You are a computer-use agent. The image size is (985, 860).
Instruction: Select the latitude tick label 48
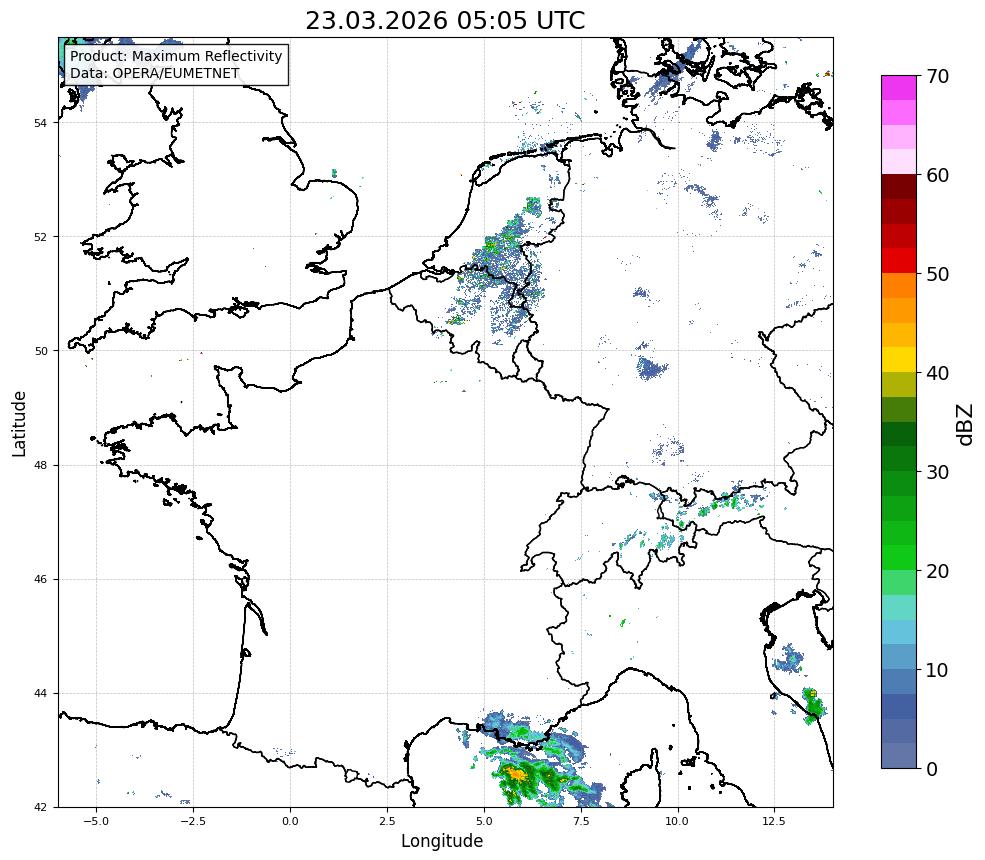[x=40, y=465]
